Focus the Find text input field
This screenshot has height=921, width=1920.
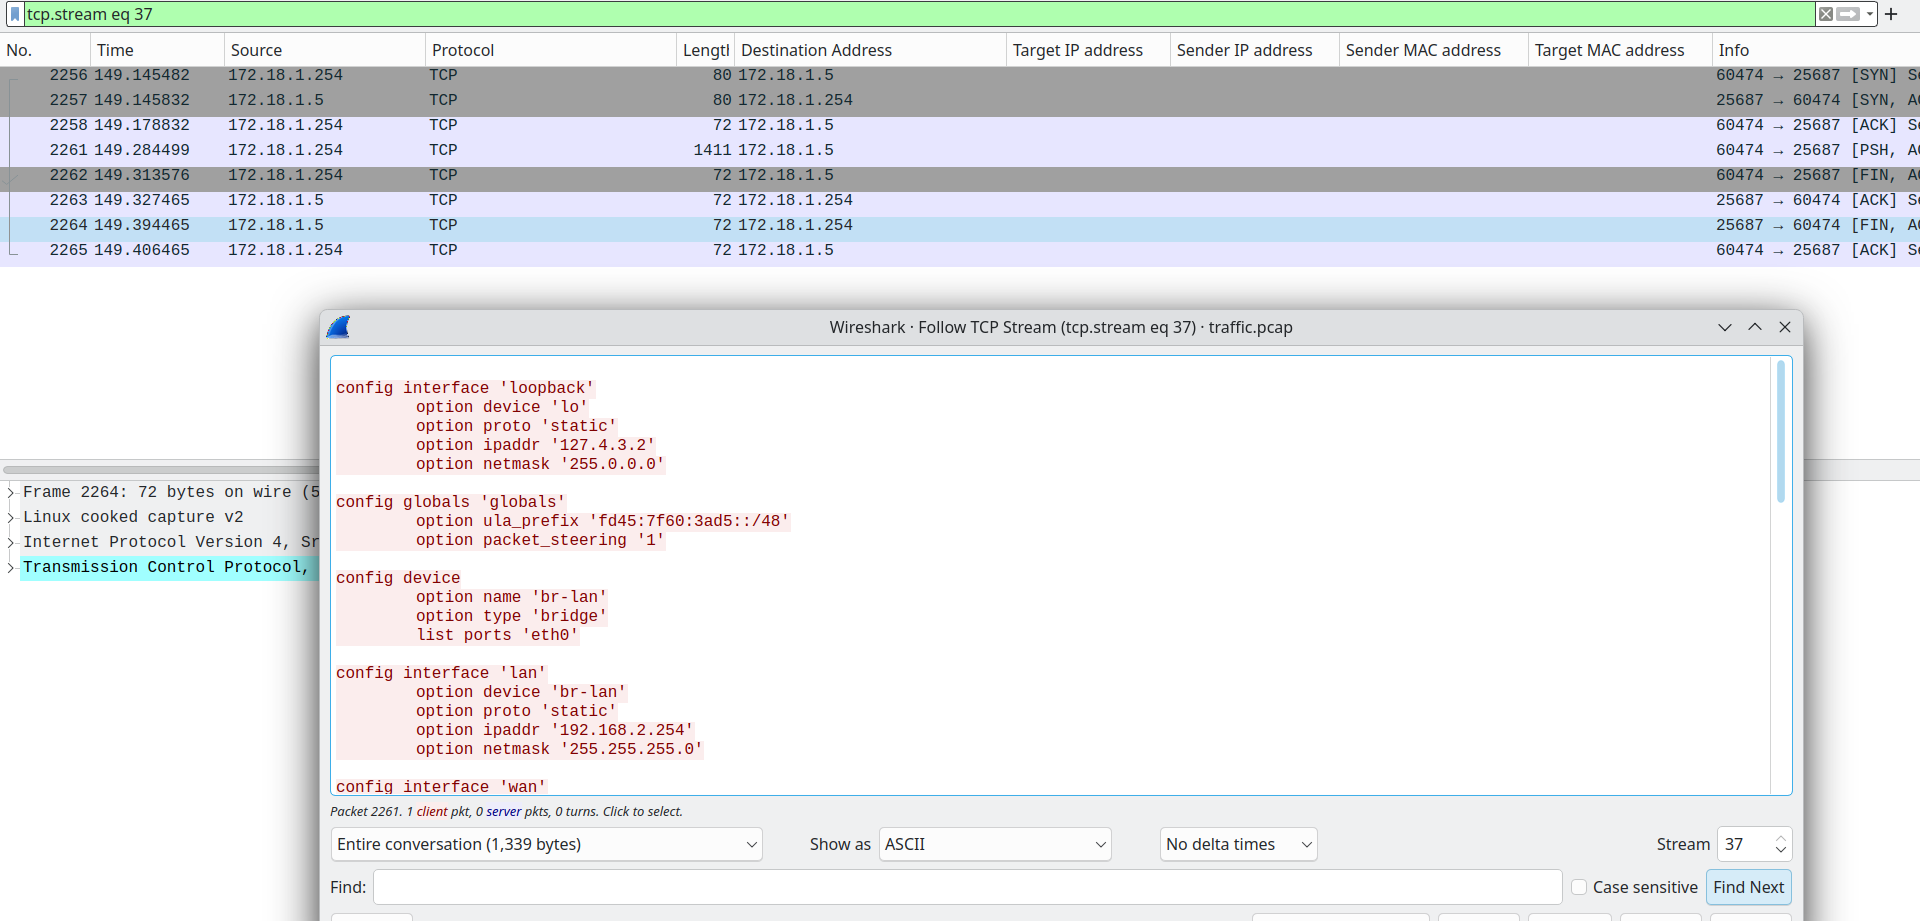[967, 887]
